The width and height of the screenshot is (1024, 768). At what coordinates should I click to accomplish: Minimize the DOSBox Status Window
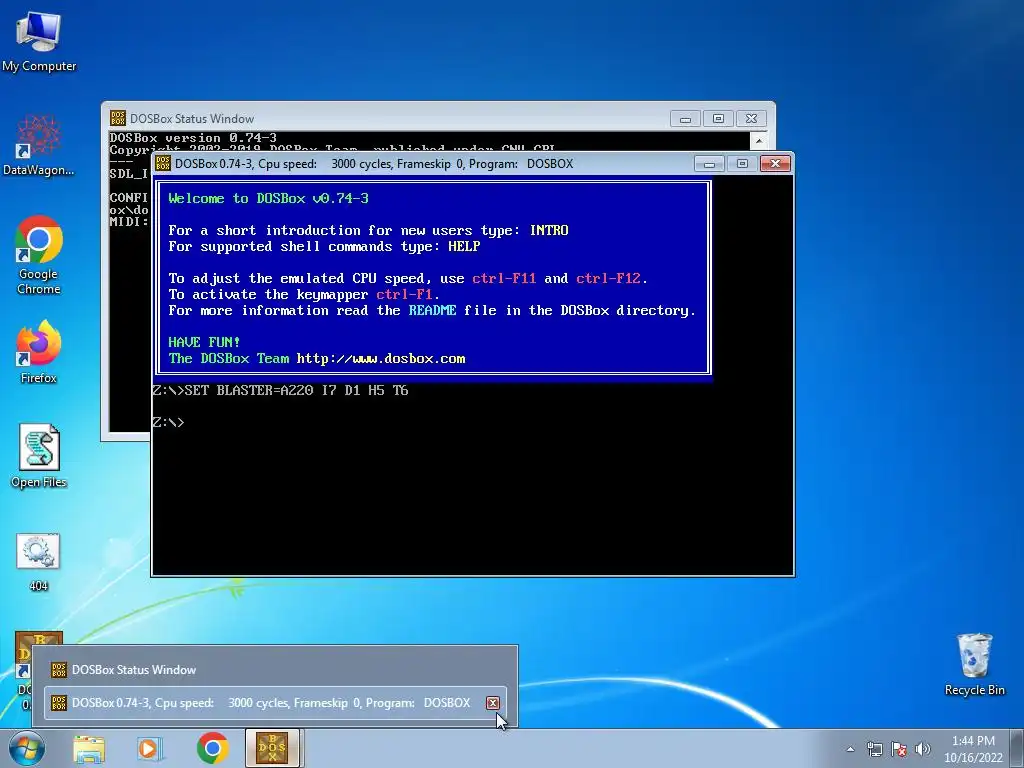click(x=685, y=119)
